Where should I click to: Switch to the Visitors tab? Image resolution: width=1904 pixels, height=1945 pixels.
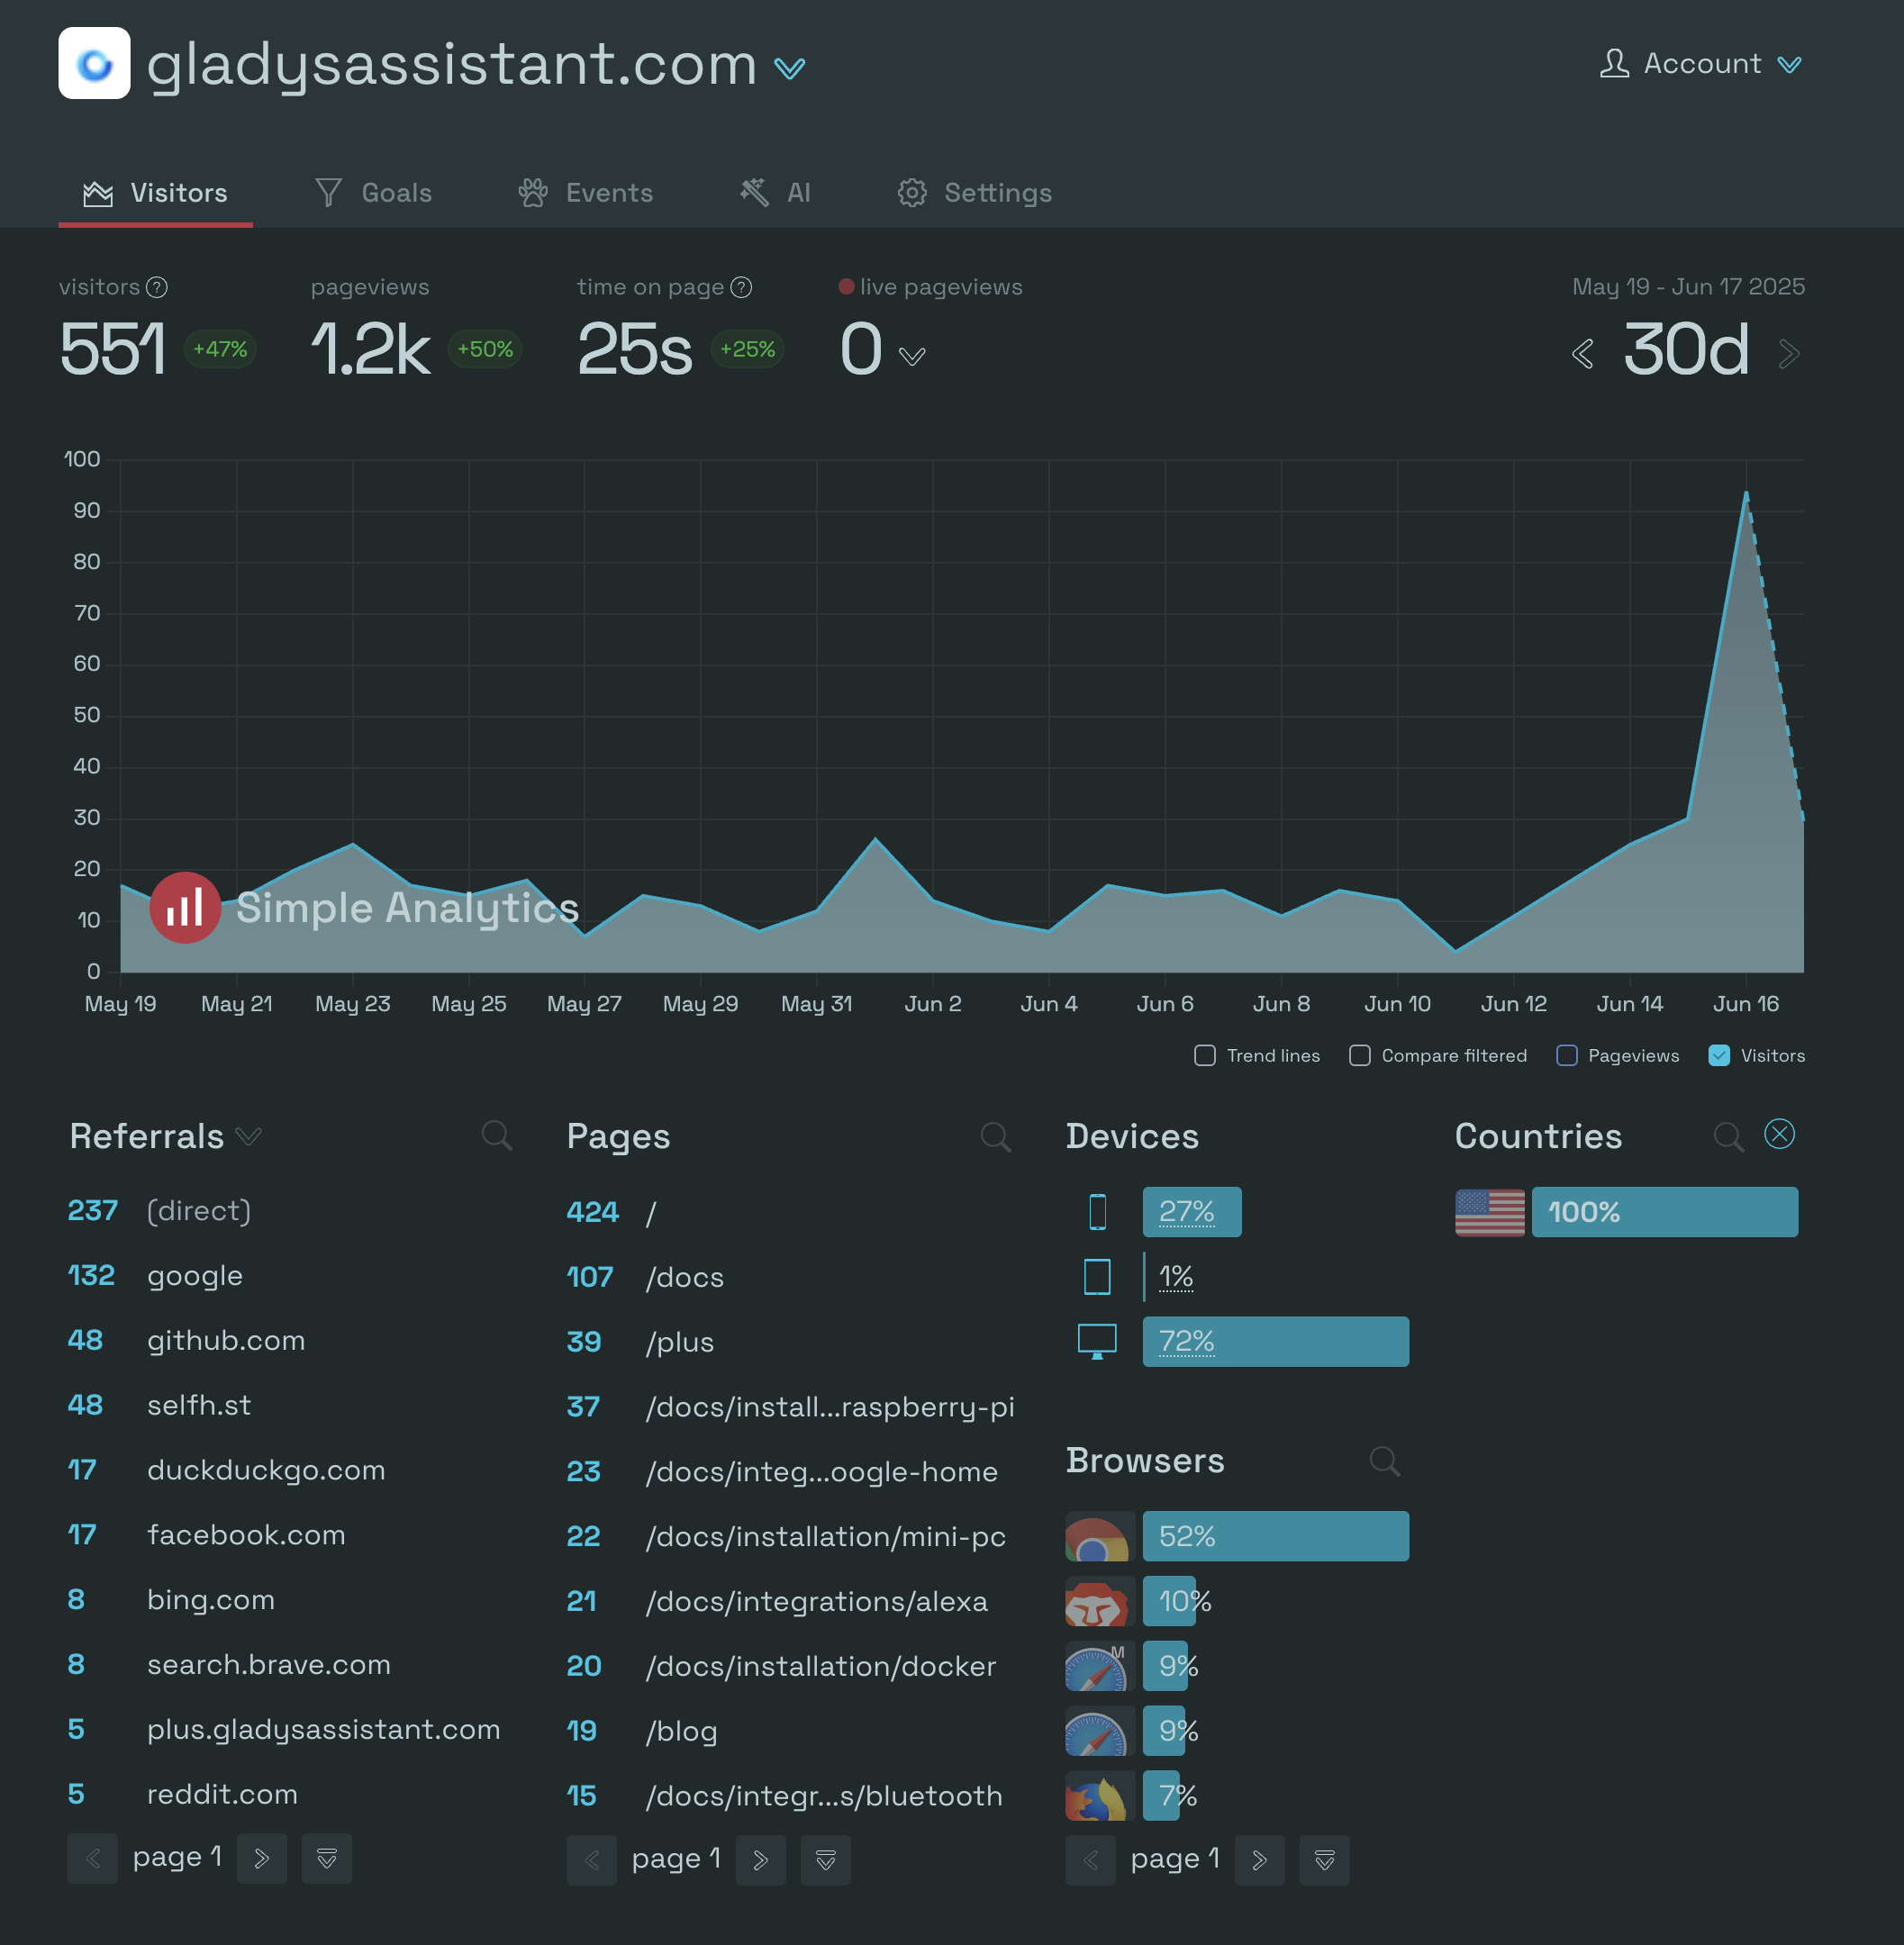click(155, 193)
